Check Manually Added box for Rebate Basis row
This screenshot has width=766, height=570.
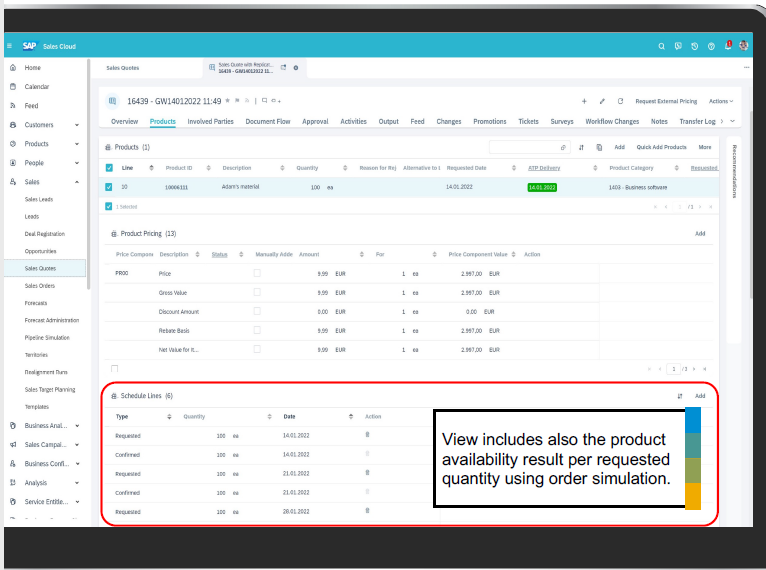[257, 330]
